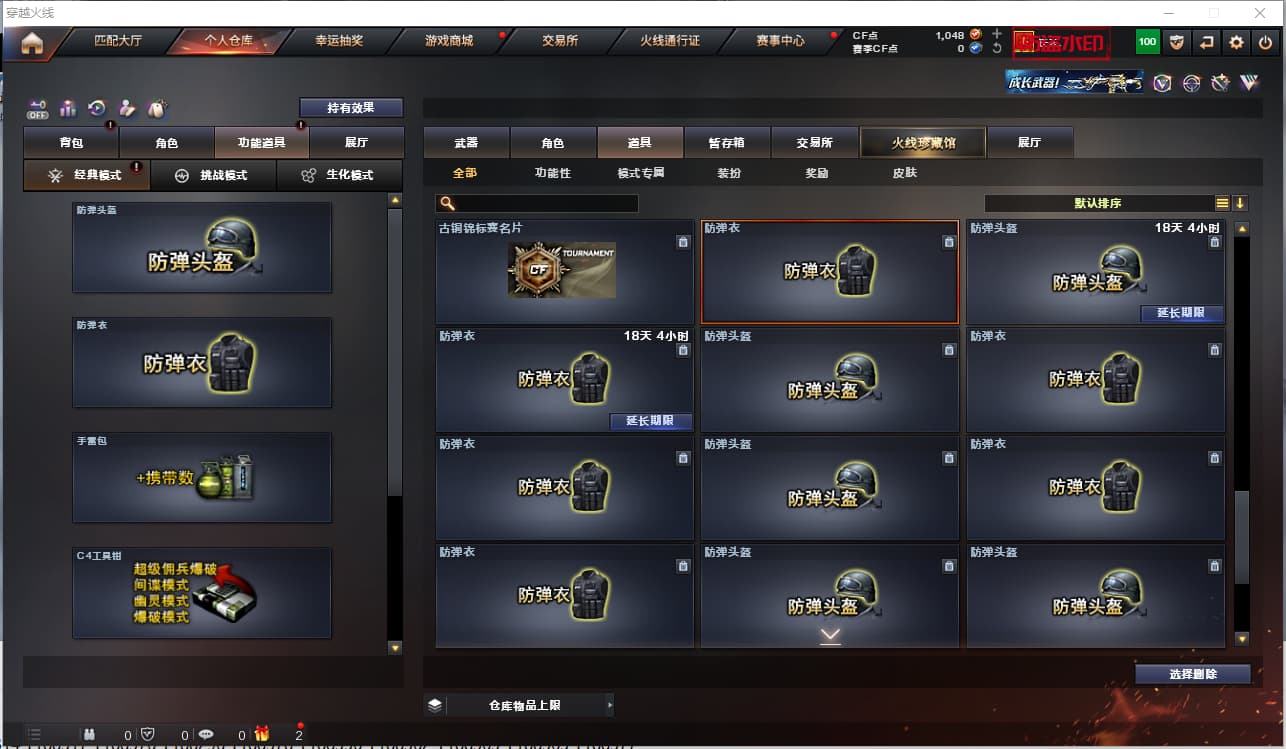The image size is (1286, 749).
Task: Click the 选择删除 button
Action: (x=1193, y=674)
